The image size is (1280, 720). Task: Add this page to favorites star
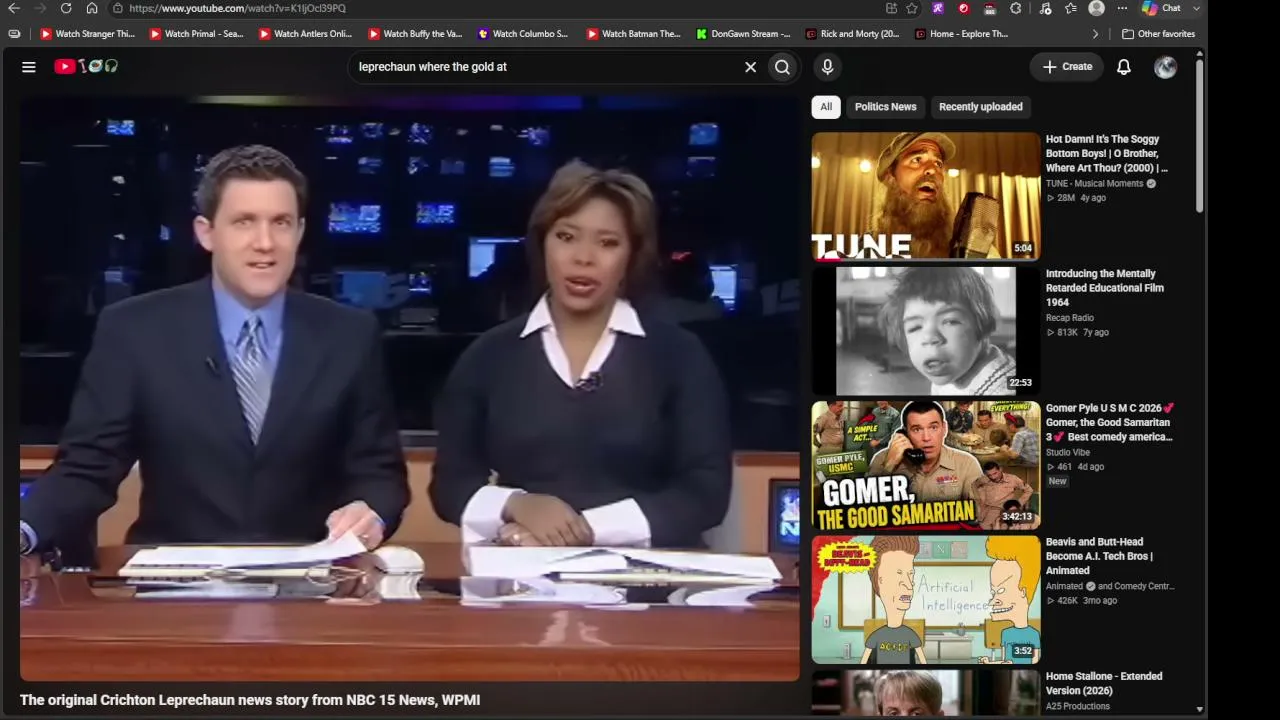pos(912,8)
